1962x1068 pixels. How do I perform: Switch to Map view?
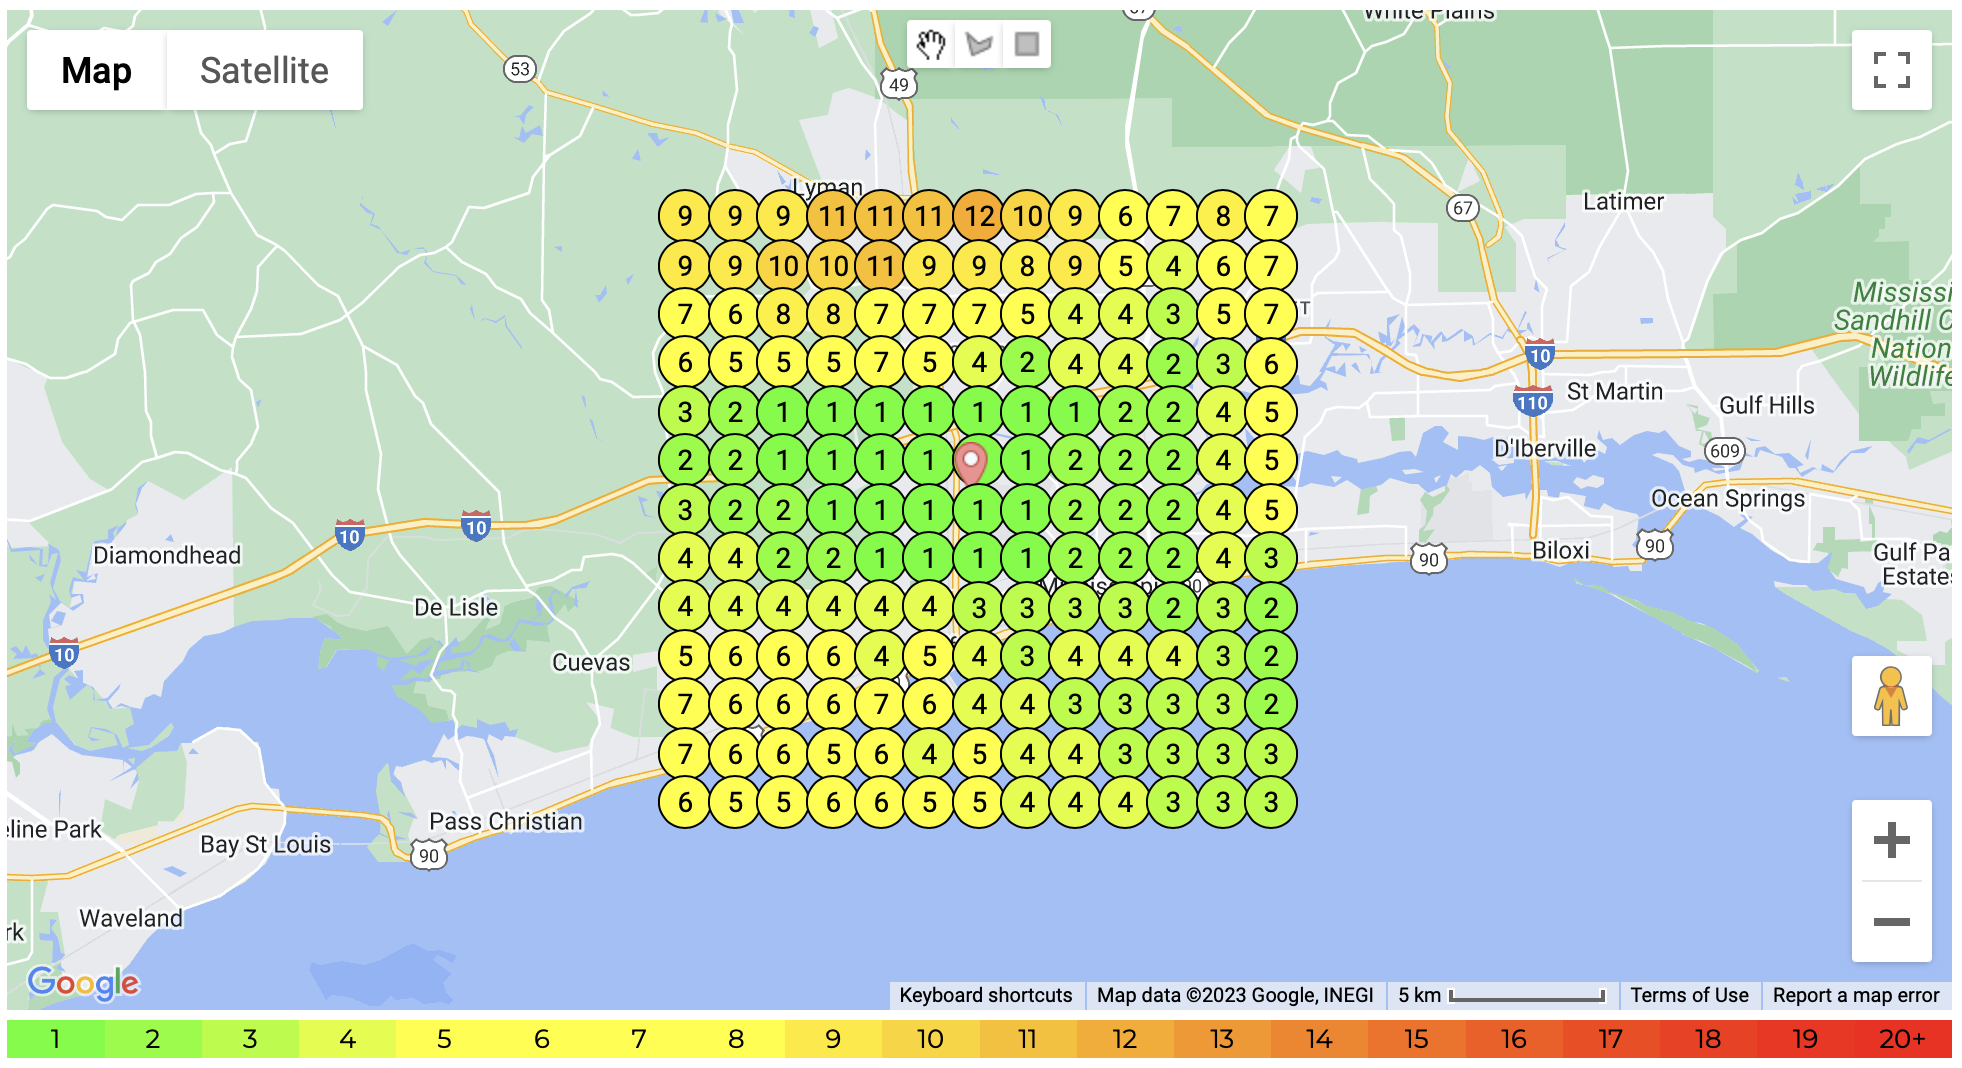(96, 70)
